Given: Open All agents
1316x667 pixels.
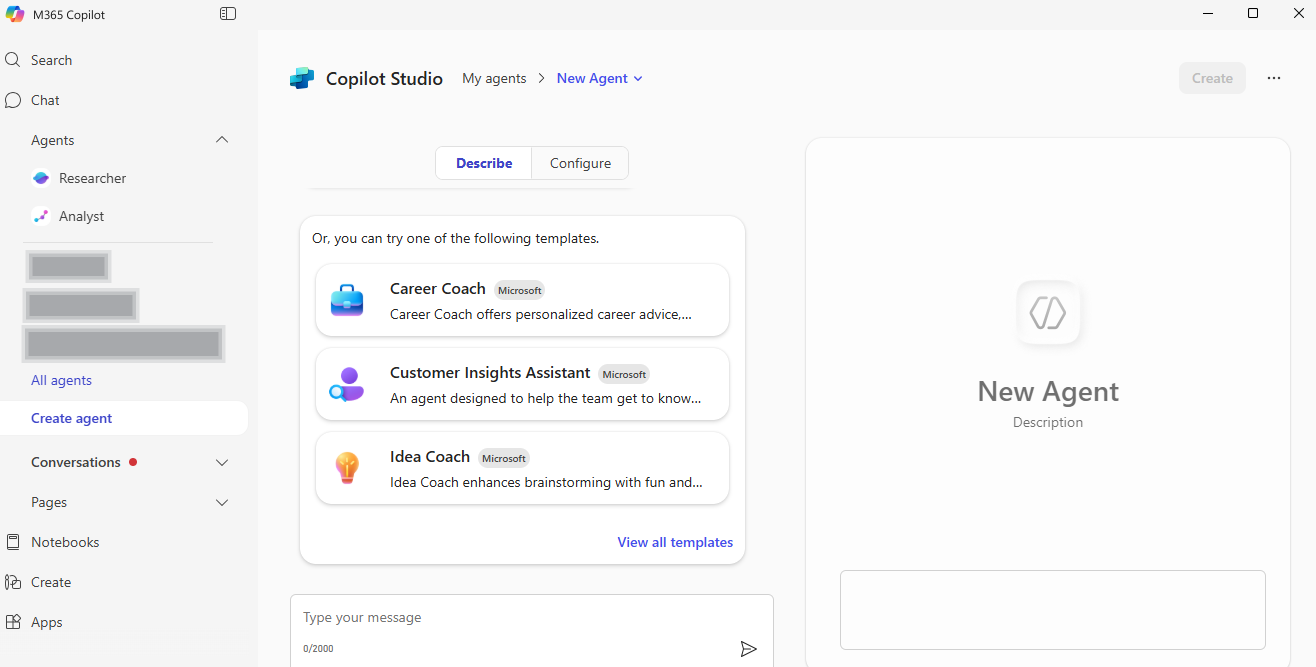Looking at the screenshot, I should point(61,380).
